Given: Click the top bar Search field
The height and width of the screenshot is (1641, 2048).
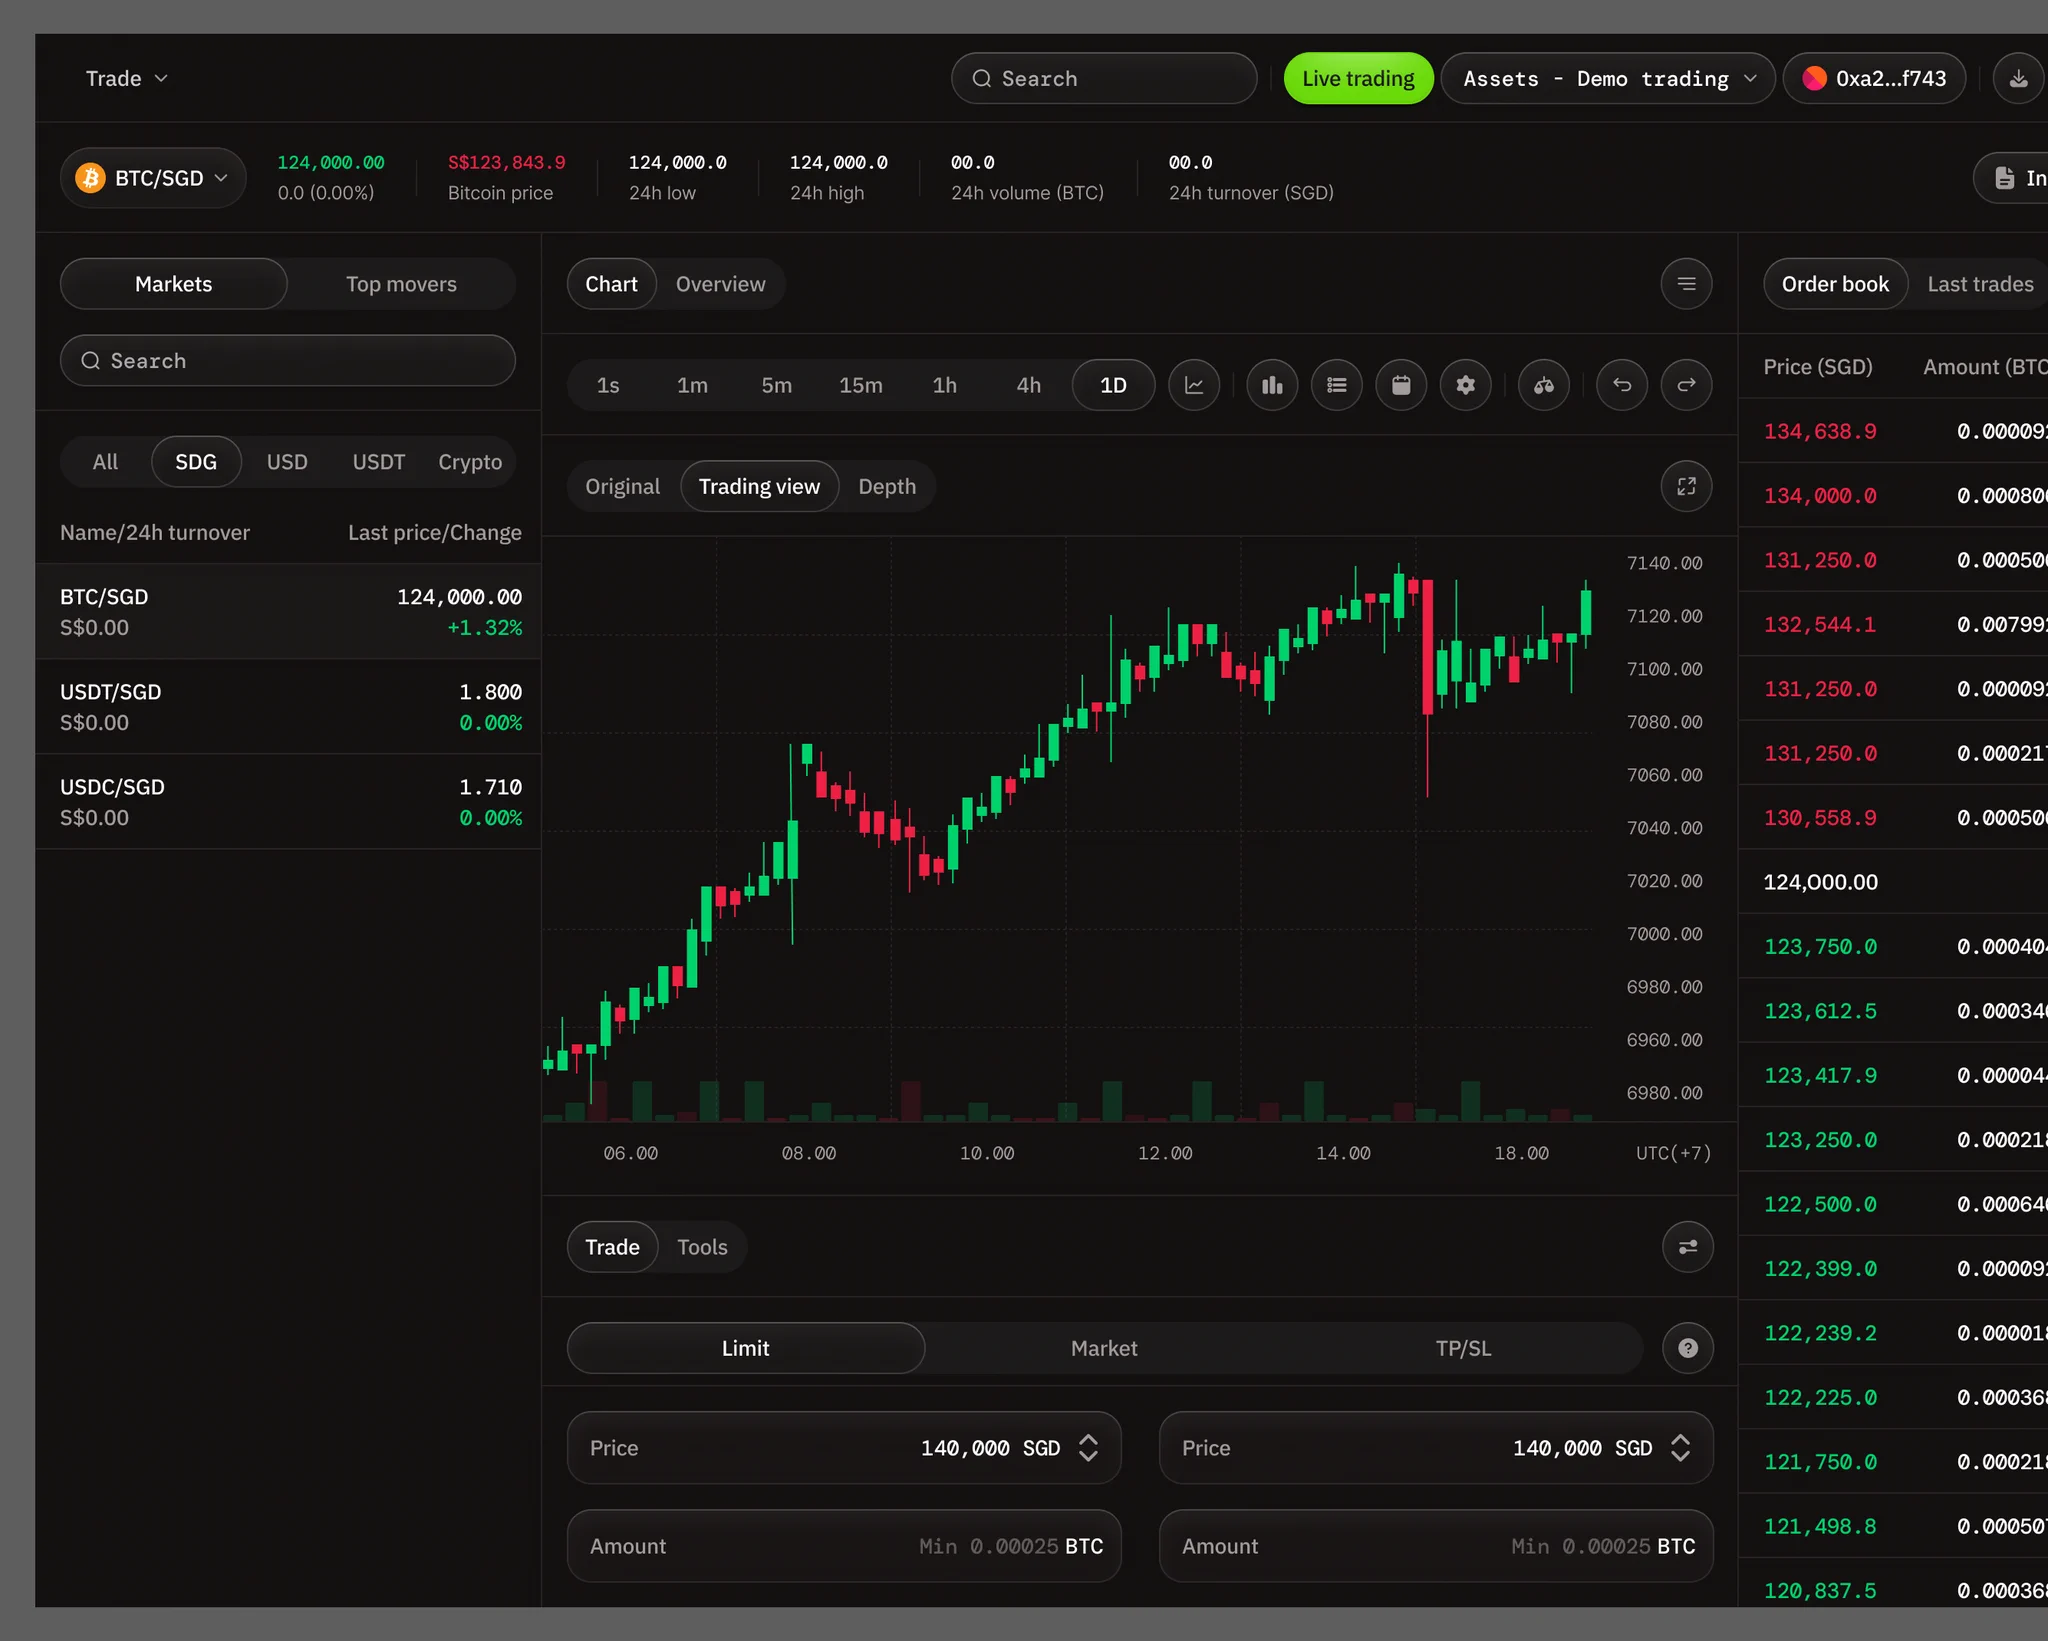Looking at the screenshot, I should (1104, 78).
